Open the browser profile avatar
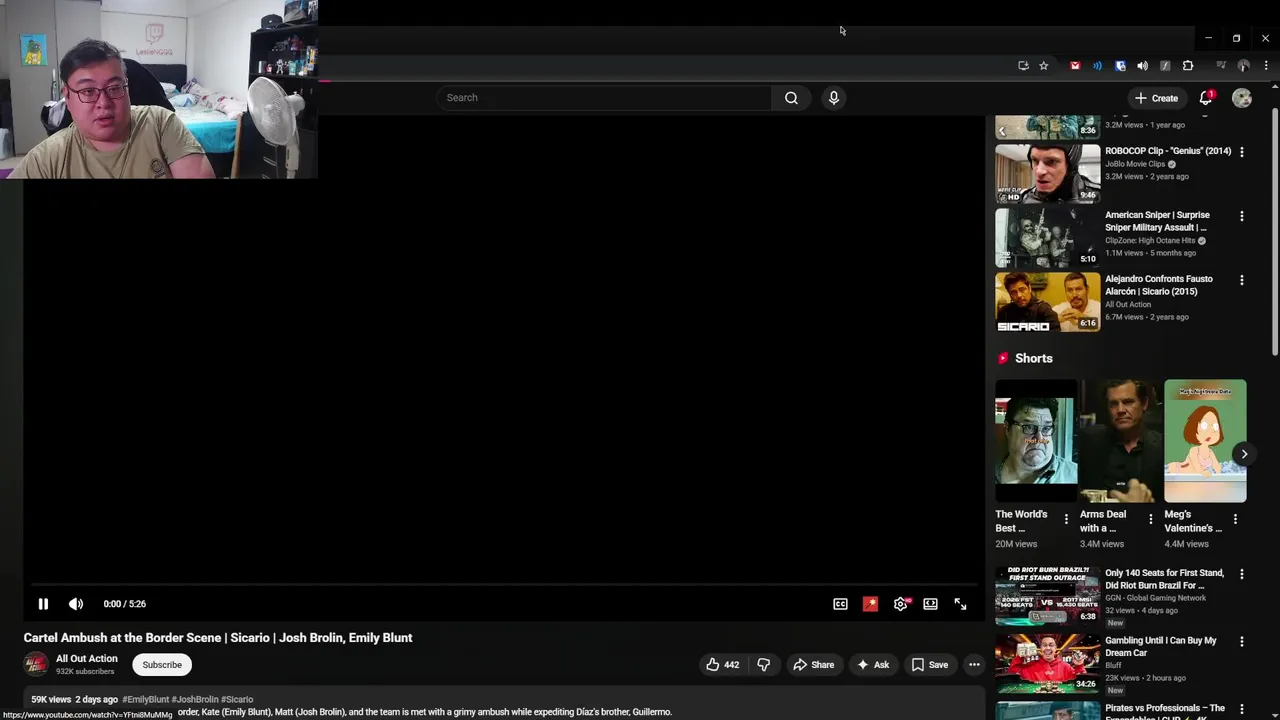1280x720 pixels. point(1244,66)
